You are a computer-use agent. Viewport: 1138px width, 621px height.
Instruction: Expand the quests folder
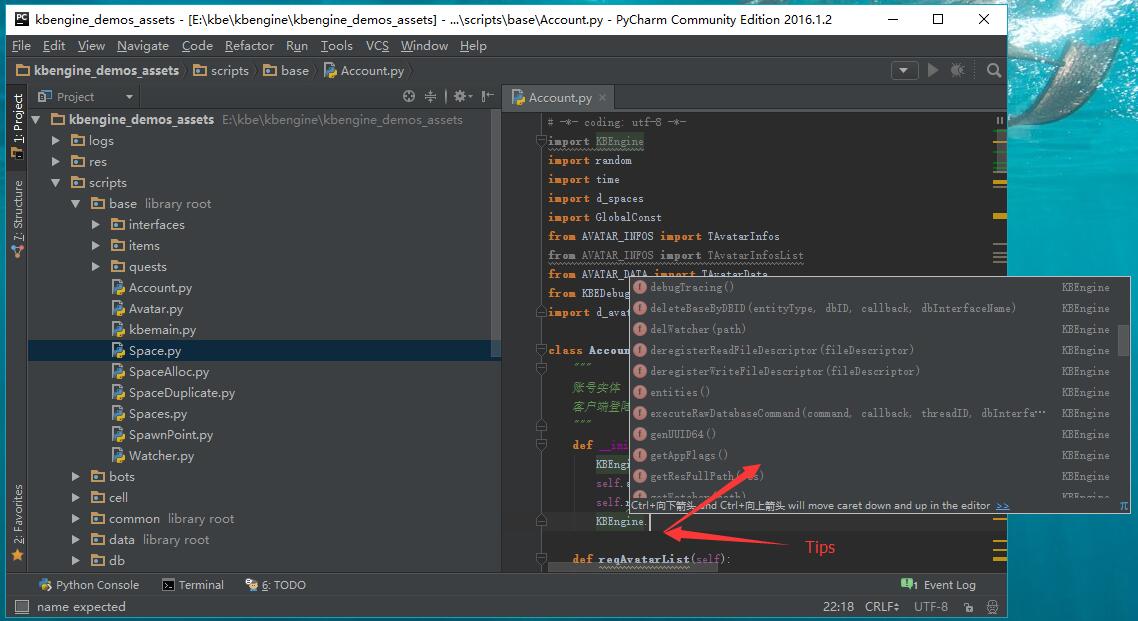click(96, 267)
